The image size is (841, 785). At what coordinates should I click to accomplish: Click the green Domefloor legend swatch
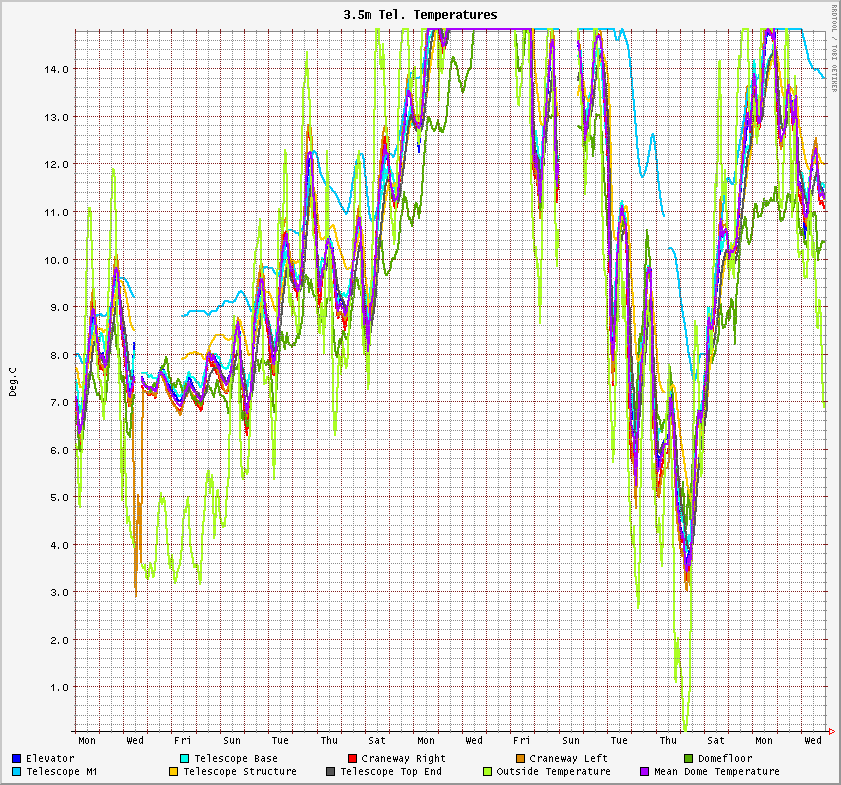coord(688,759)
